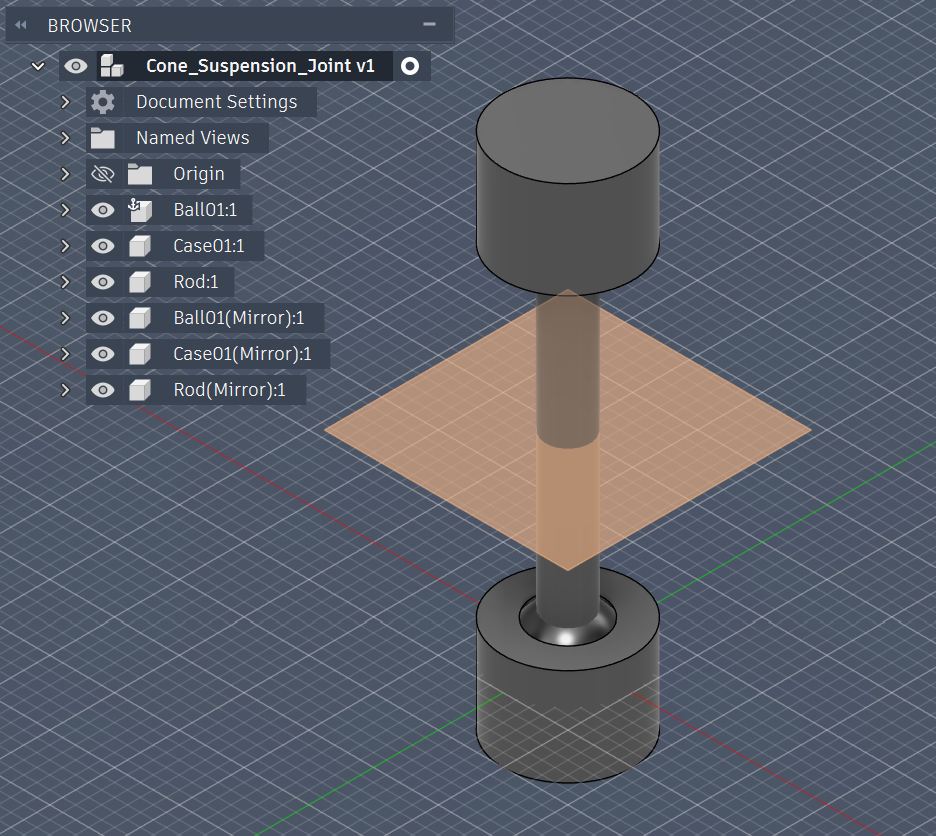
Task: Toggle visibility of Rod(Mirror):1
Action: [103, 389]
